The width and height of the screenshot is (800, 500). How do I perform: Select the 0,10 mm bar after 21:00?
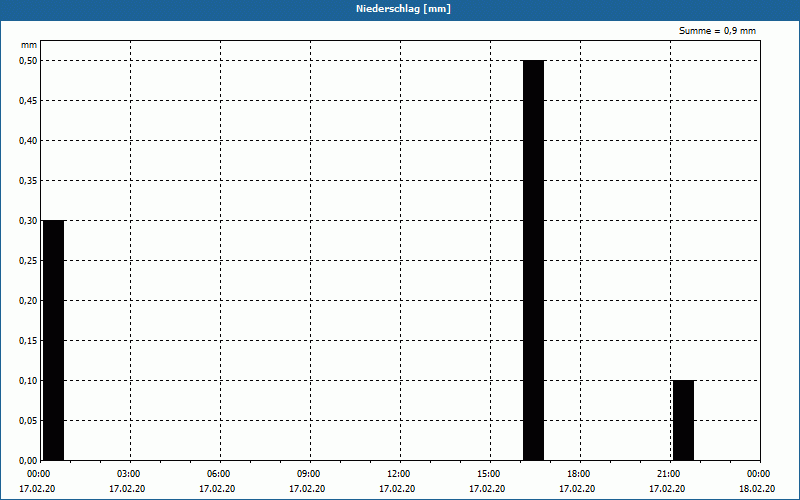pyautogui.click(x=684, y=420)
